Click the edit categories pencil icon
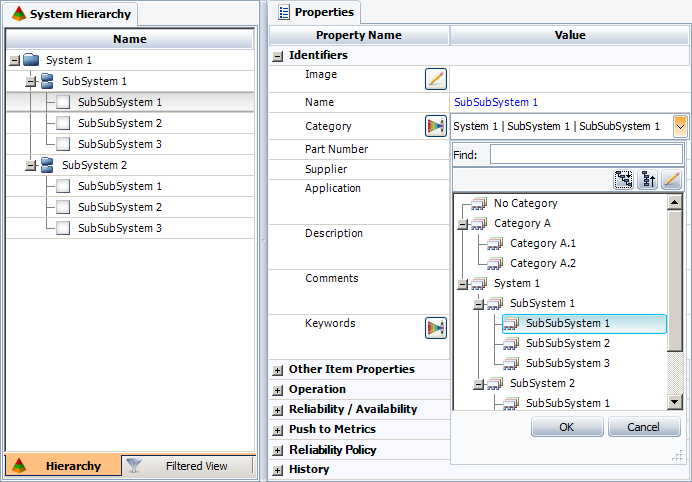This screenshot has width=692, height=482. [671, 180]
